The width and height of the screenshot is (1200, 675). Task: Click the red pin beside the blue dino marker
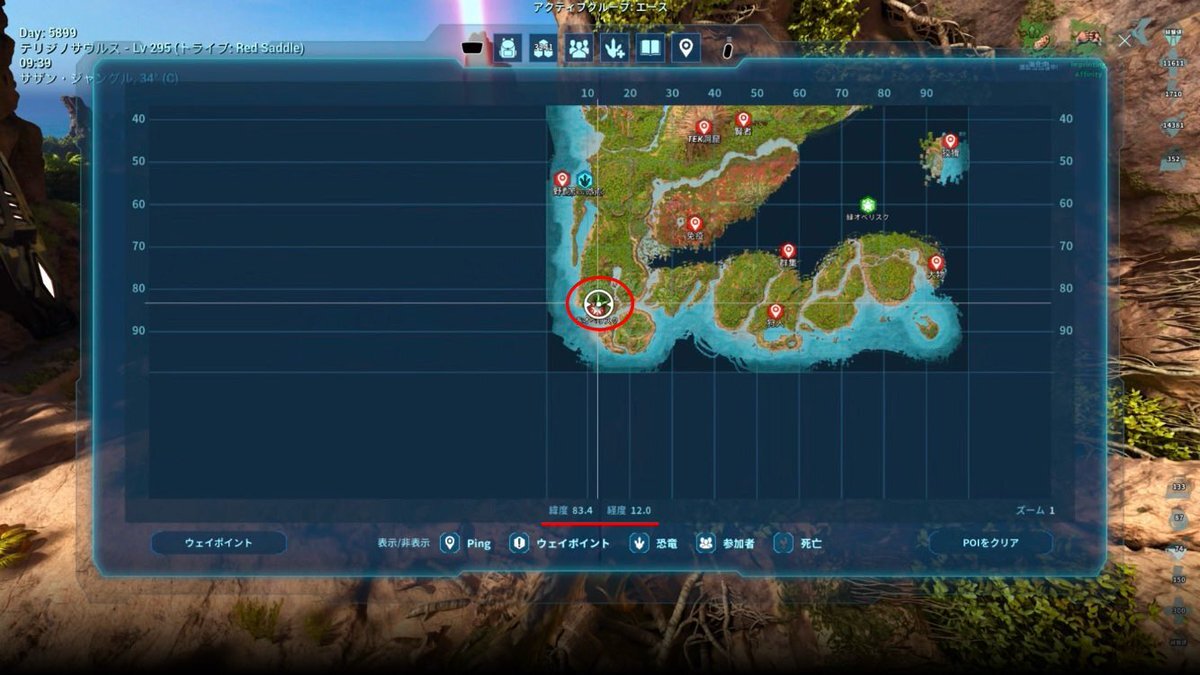pos(562,180)
